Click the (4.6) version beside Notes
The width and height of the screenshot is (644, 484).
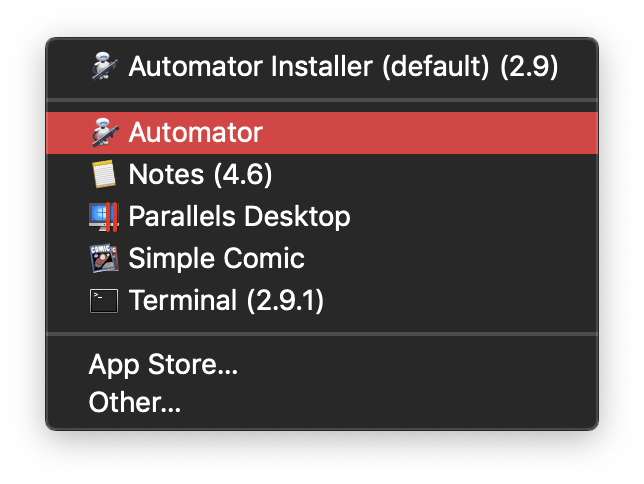click(243, 175)
